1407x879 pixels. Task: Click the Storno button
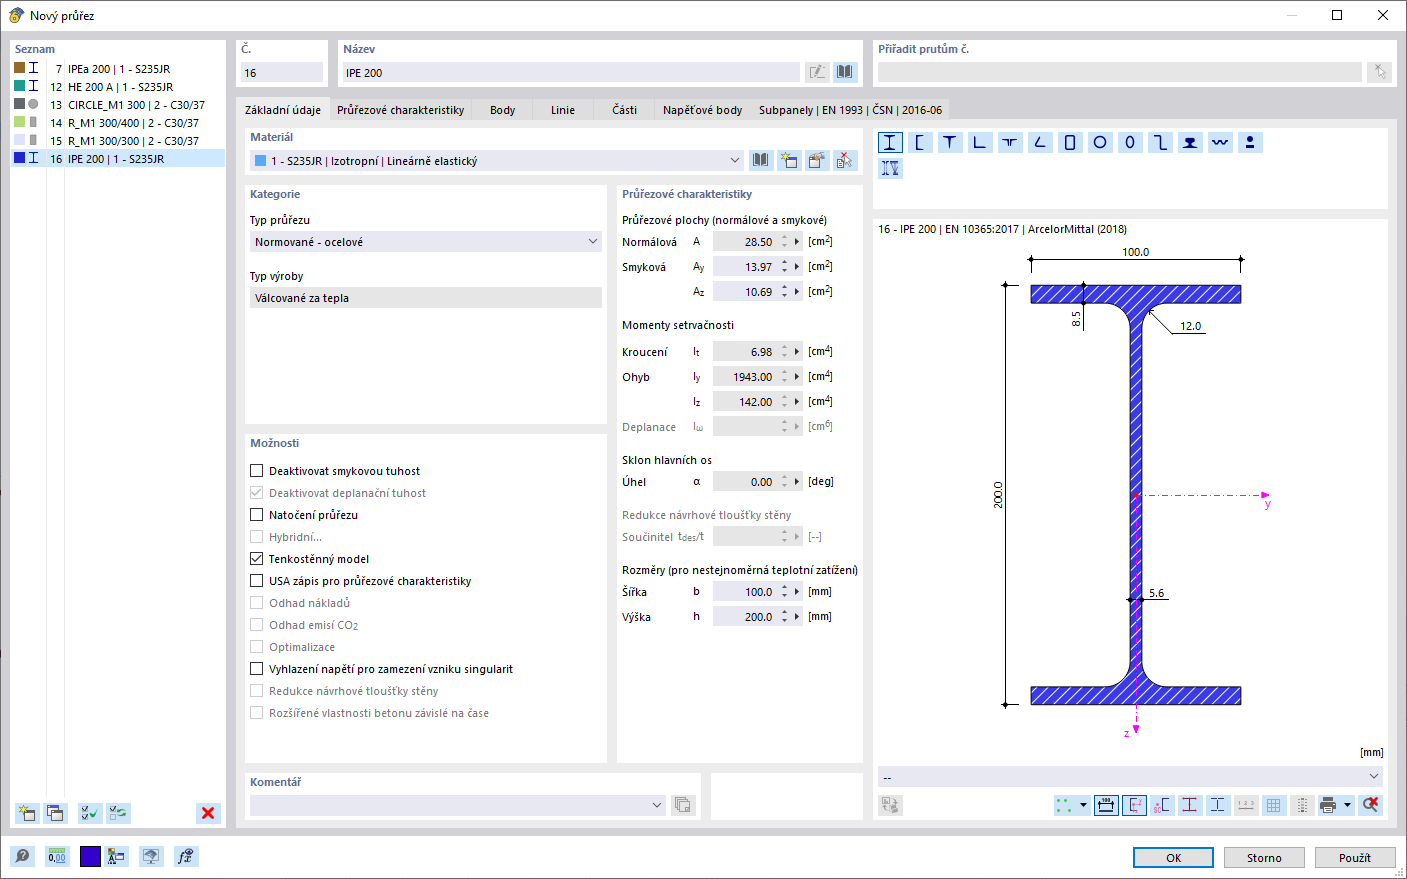pos(1264,858)
